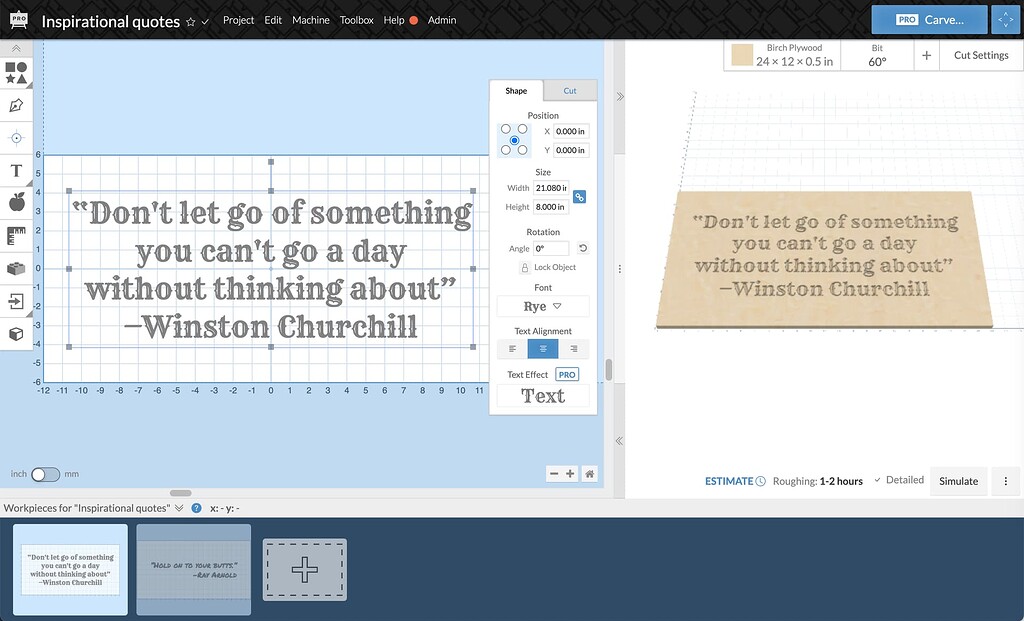
Task: Reset the rotation angle
Action: 582,247
